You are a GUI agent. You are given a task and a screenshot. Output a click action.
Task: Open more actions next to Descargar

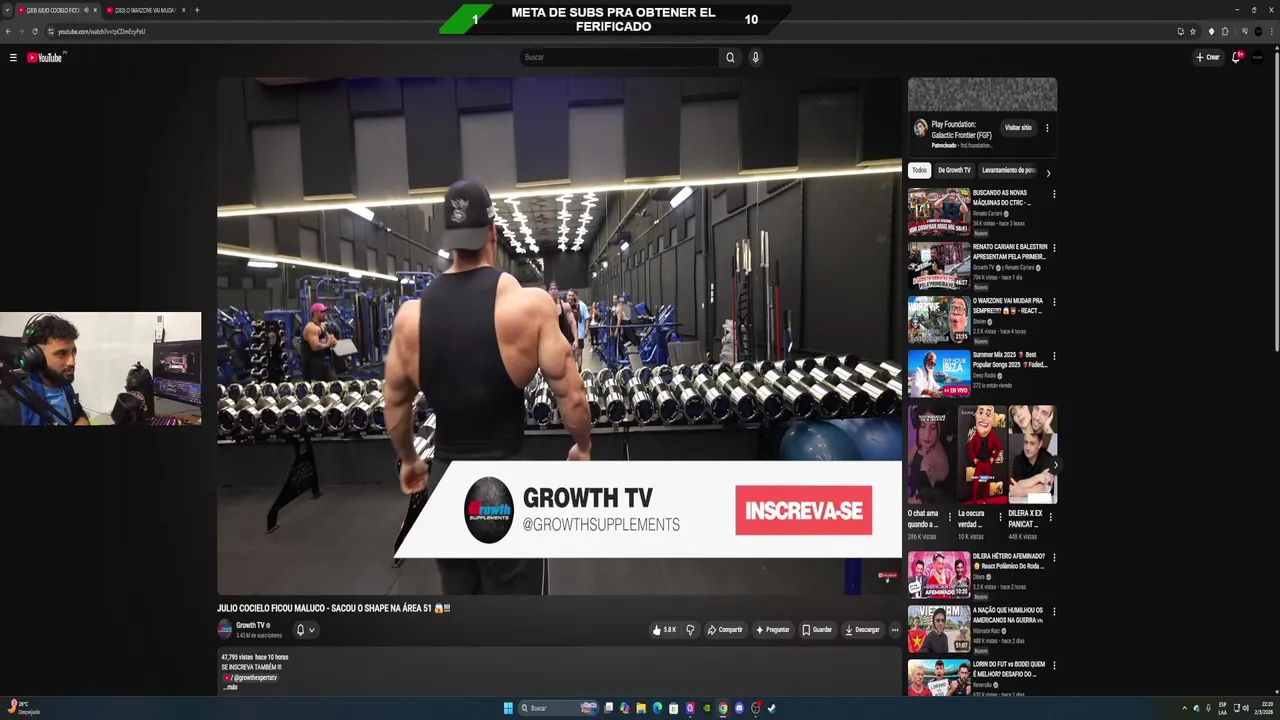[x=895, y=630]
